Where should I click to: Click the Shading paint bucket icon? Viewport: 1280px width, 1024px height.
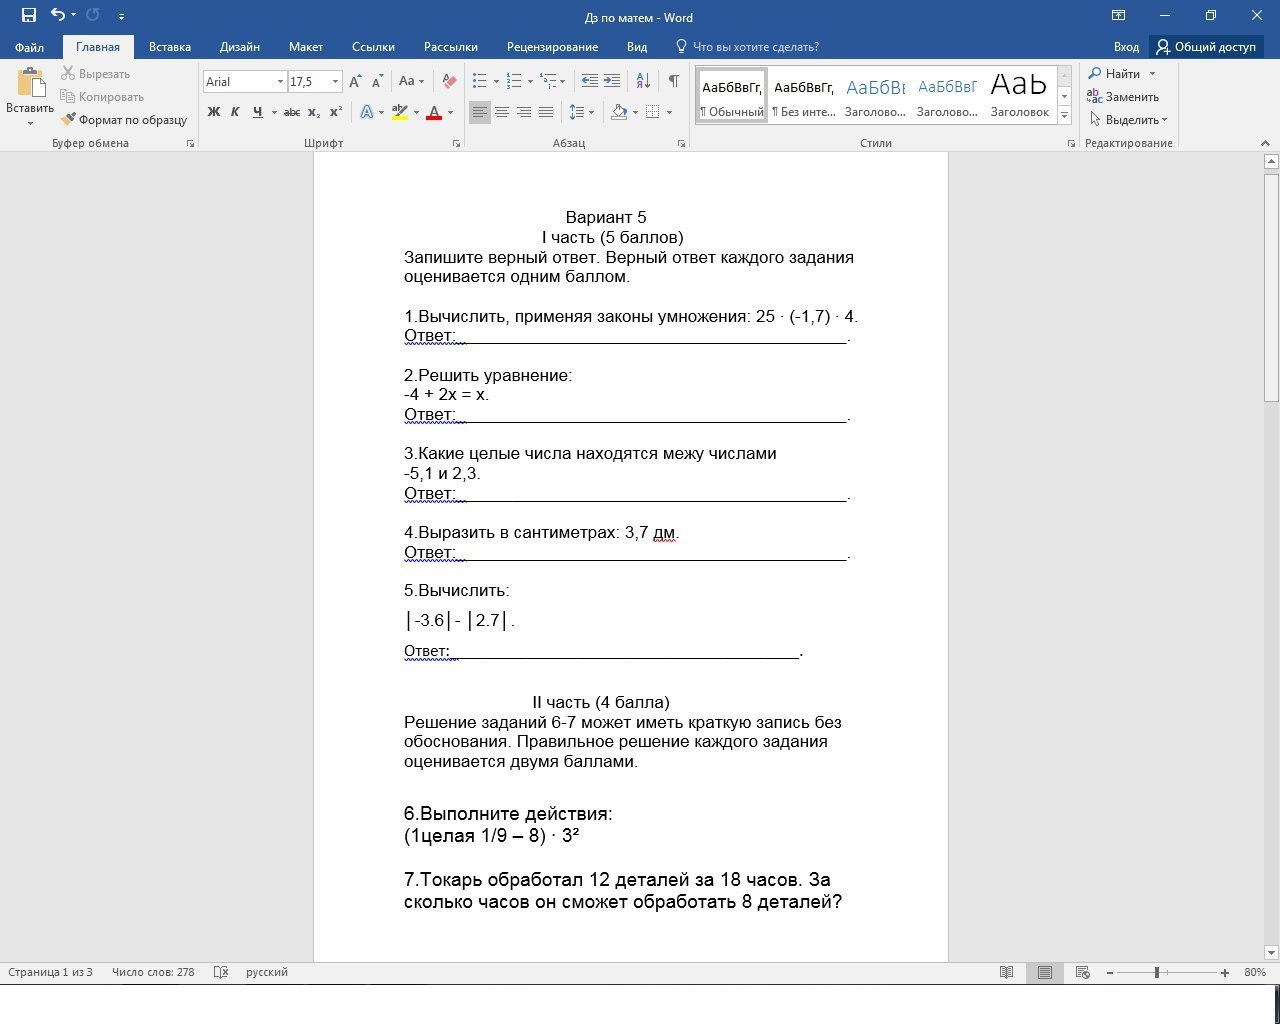[619, 112]
